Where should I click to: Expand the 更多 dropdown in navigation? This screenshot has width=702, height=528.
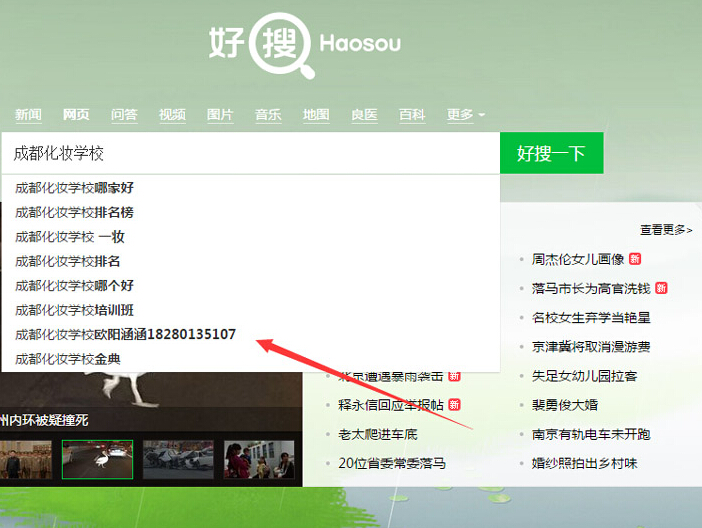[465, 115]
